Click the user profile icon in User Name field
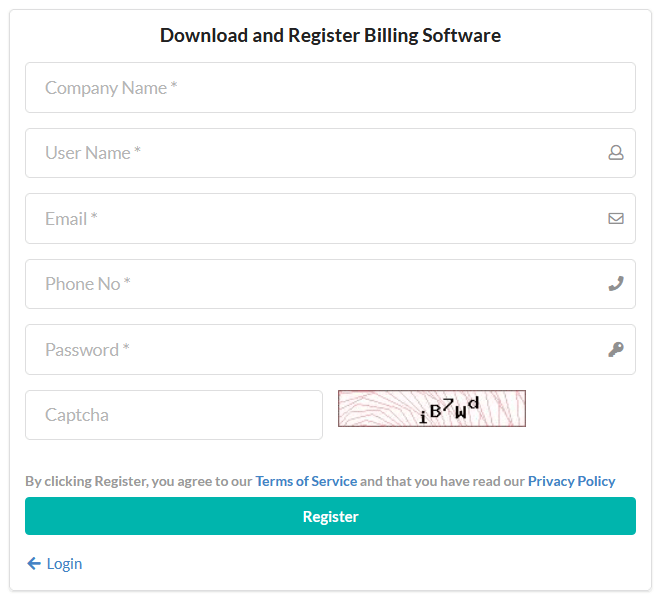Viewport: 661px width, 602px height. coord(615,153)
